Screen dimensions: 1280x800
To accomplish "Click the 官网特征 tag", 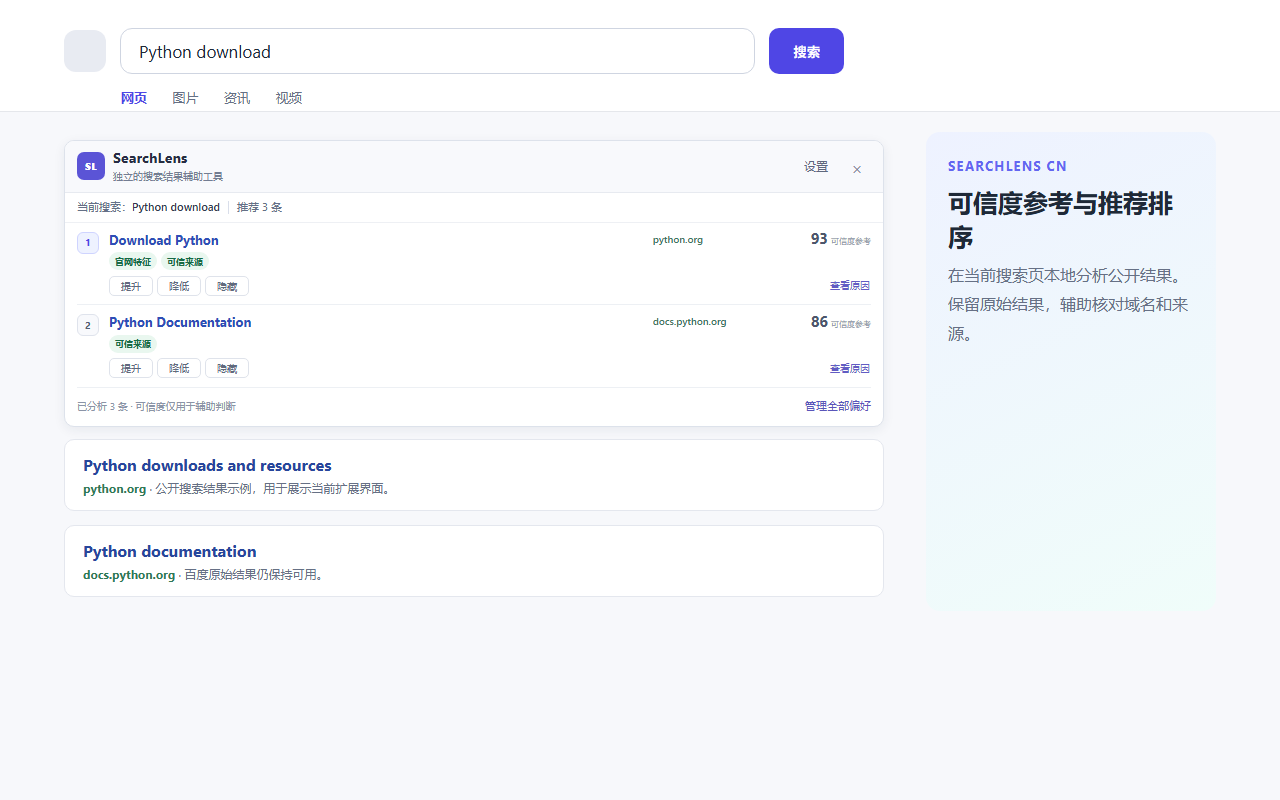I will [133, 262].
